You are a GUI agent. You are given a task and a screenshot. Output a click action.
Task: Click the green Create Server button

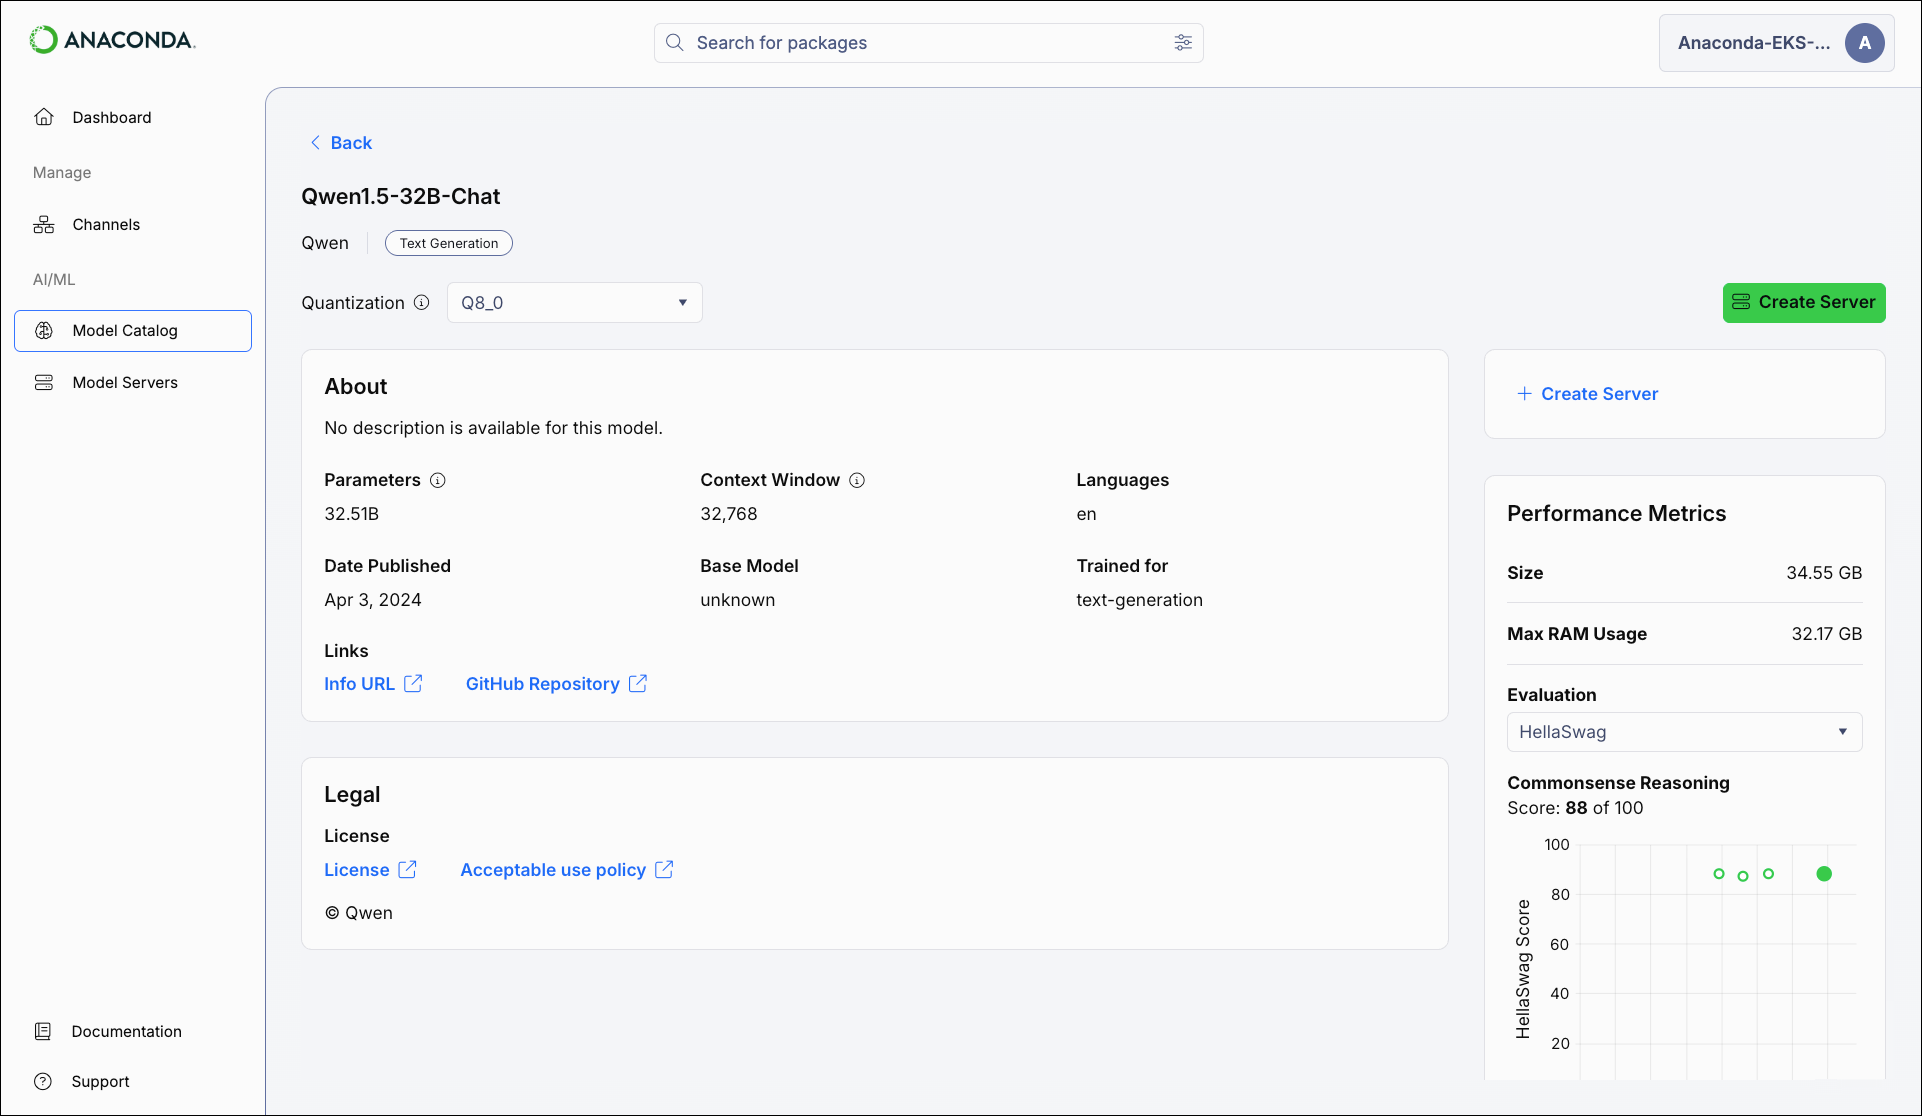(x=1803, y=303)
